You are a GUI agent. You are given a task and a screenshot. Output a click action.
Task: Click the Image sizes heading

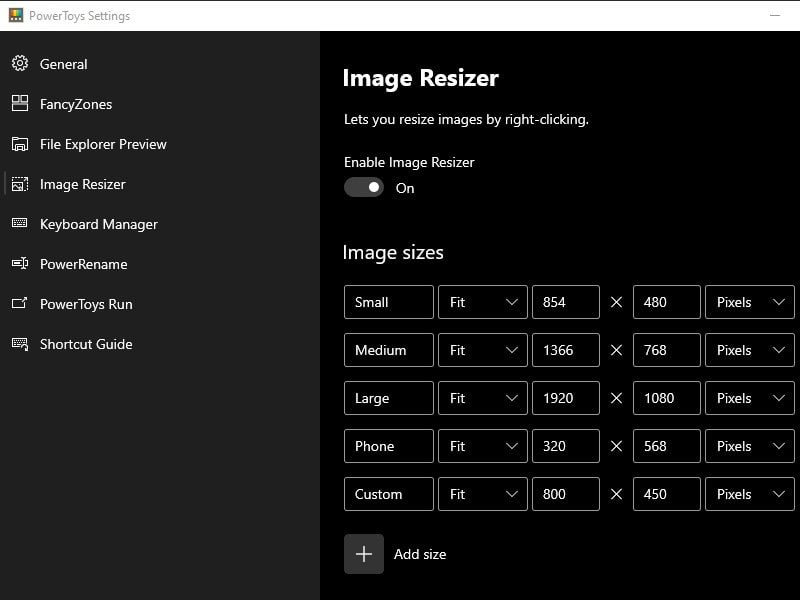click(393, 253)
